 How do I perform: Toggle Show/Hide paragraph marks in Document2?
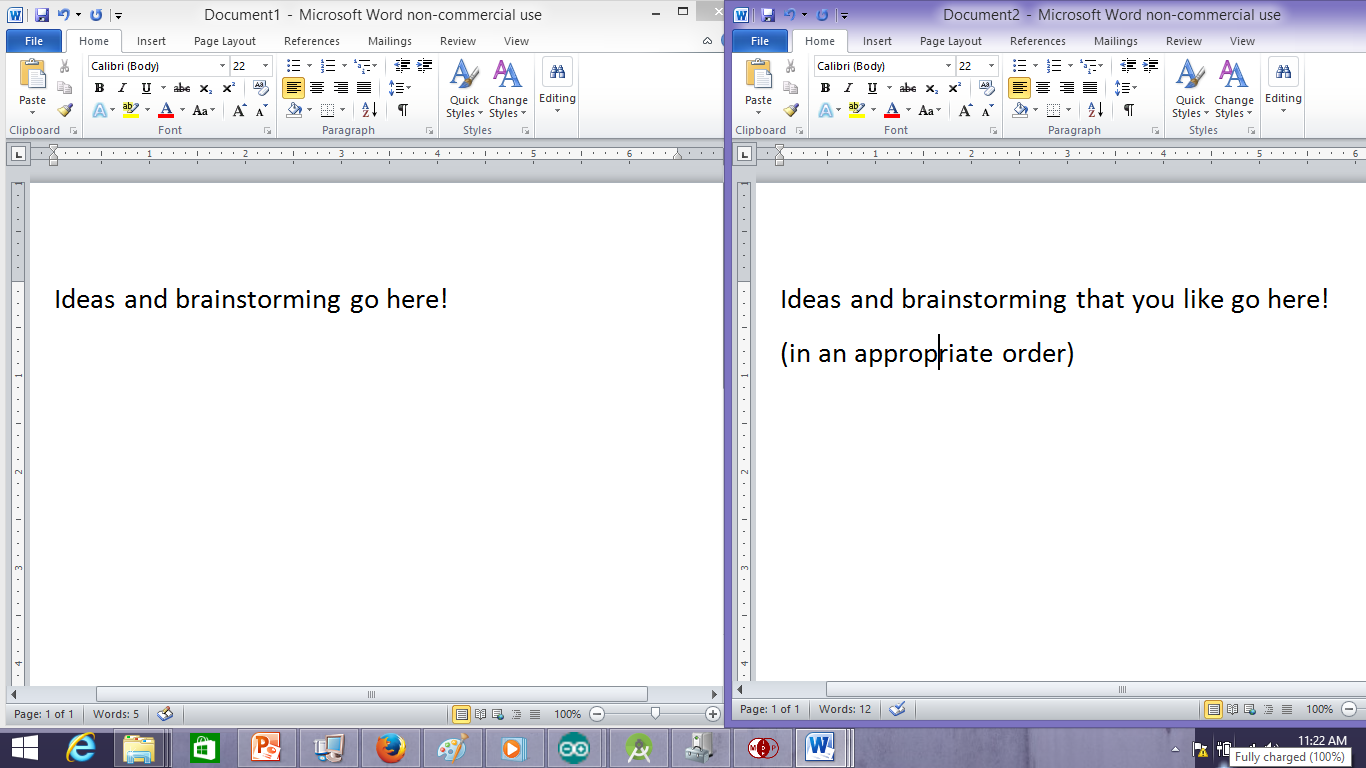pyautogui.click(x=1129, y=110)
